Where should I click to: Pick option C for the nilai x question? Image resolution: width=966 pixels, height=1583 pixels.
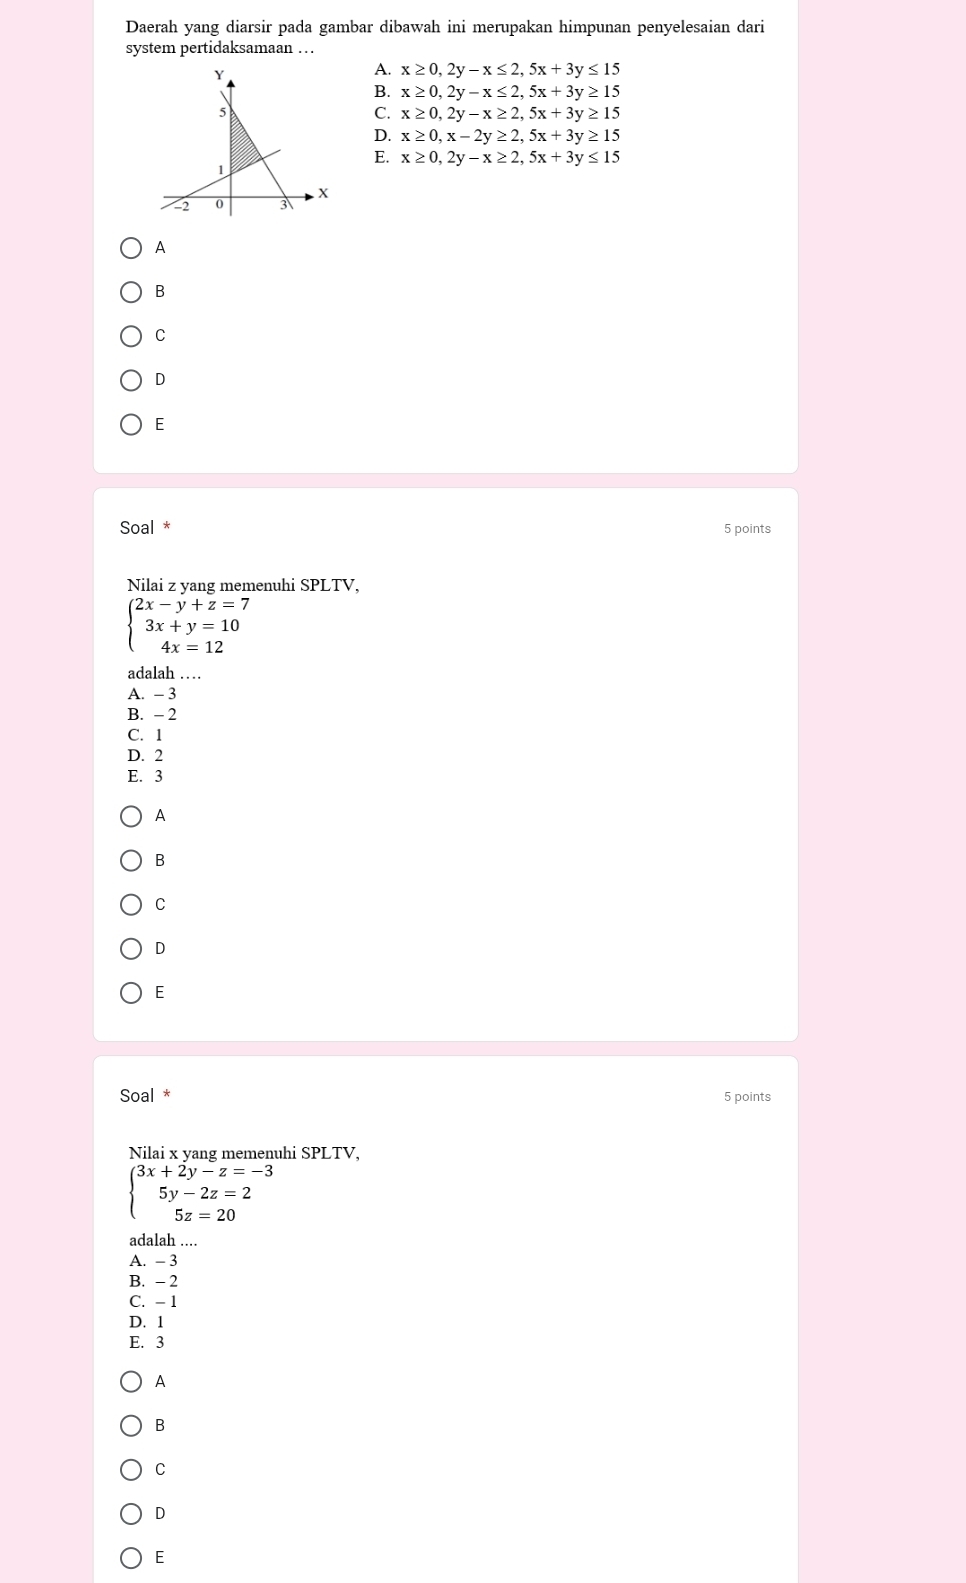[x=131, y=1470]
